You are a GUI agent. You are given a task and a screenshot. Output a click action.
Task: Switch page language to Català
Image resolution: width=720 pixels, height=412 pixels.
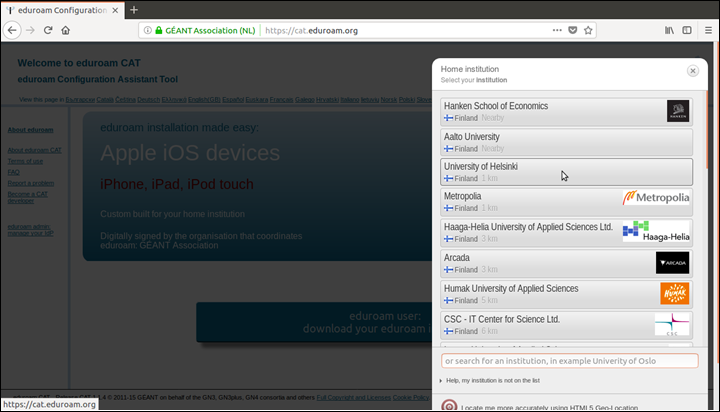point(105,100)
